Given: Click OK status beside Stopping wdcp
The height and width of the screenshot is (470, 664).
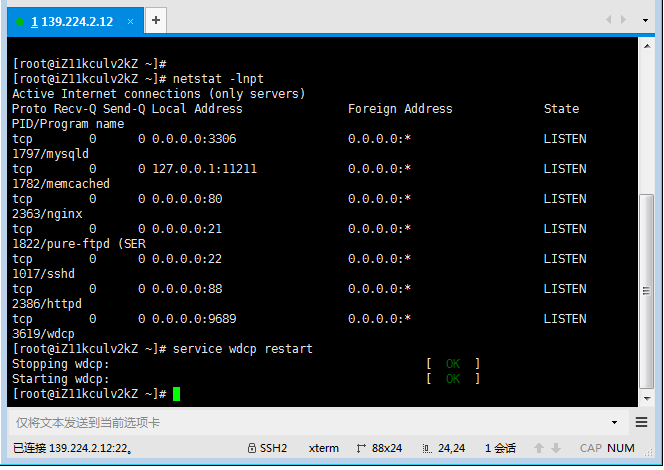Looking at the screenshot, I should click(453, 364).
